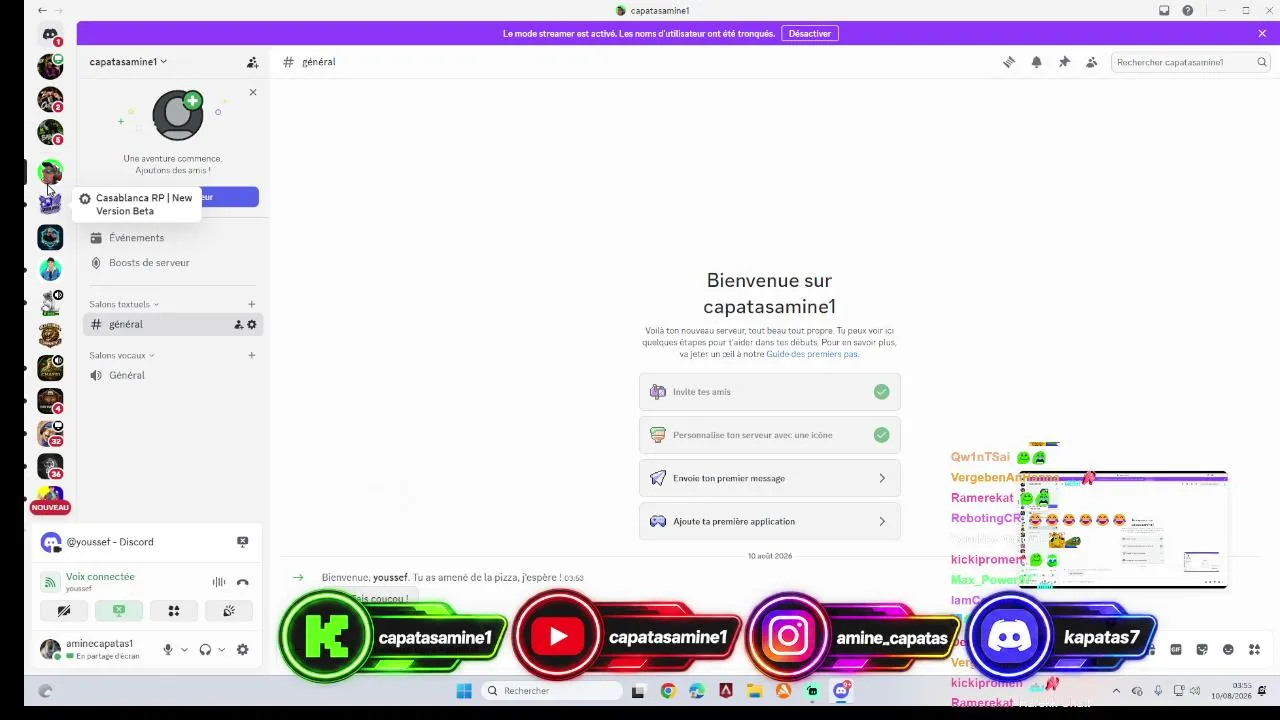Go back with the title bar arrow

(x=42, y=10)
